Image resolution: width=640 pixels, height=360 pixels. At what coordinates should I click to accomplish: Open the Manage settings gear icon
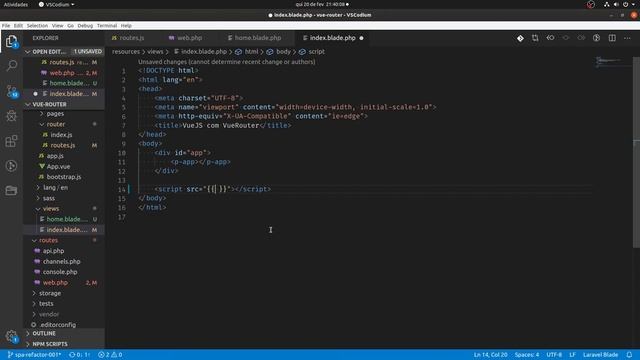click(x=11, y=336)
